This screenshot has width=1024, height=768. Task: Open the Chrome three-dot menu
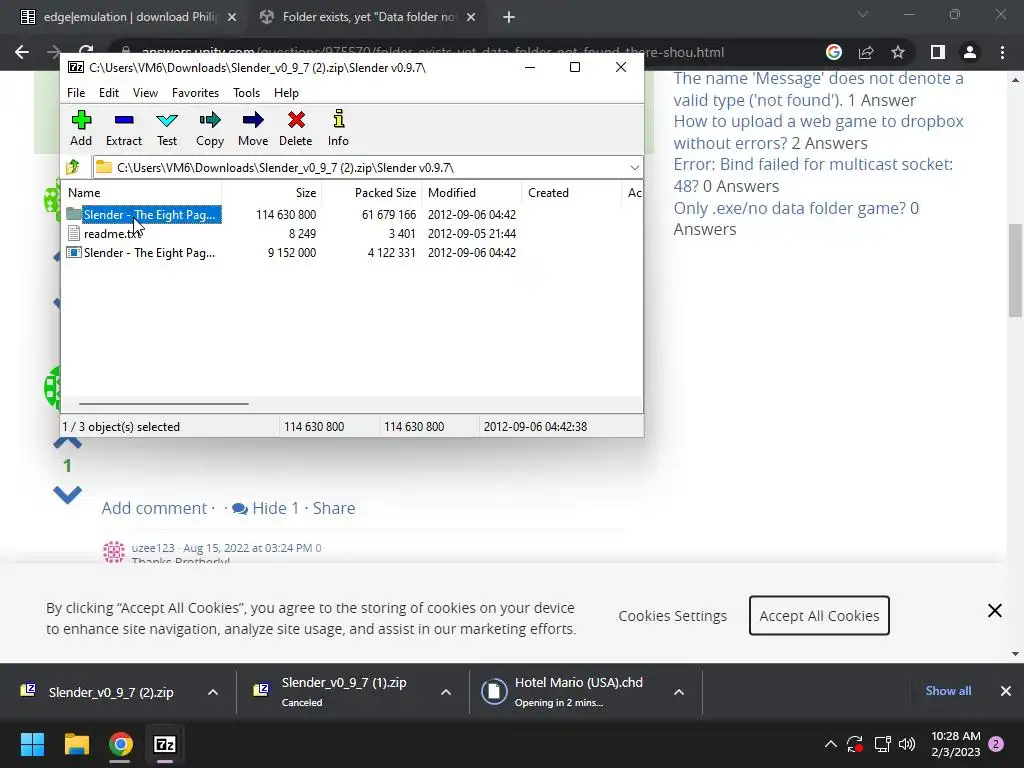click(x=1002, y=52)
